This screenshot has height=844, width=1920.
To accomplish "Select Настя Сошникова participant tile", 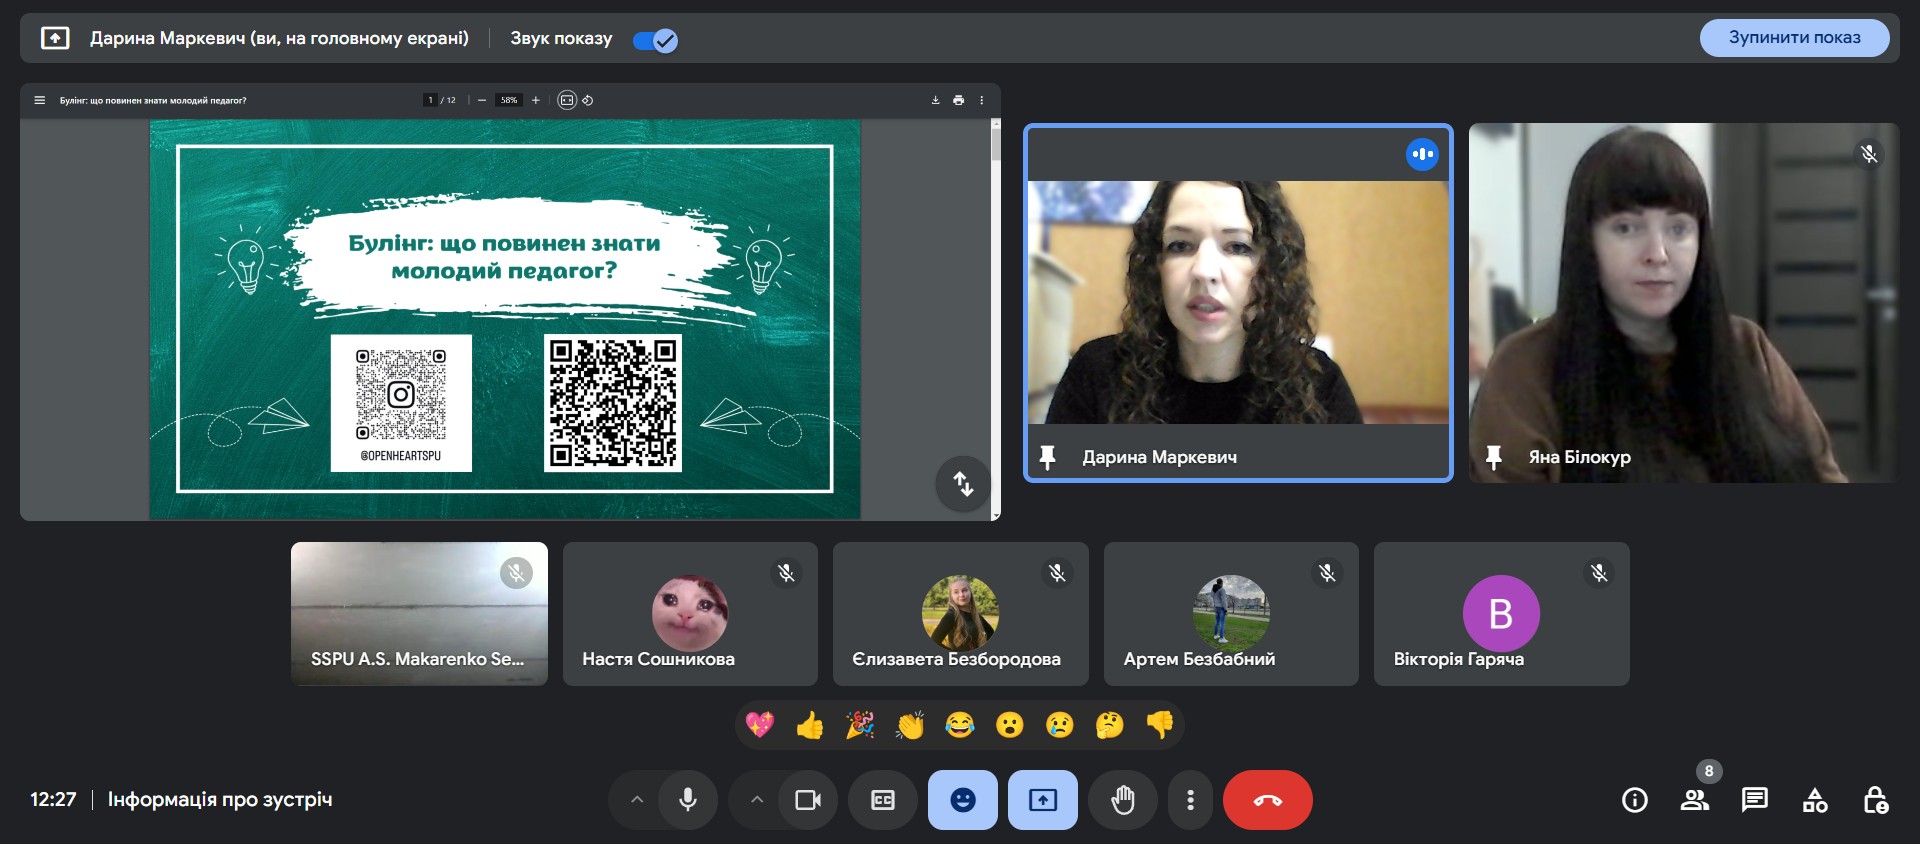I will pyautogui.click(x=690, y=613).
